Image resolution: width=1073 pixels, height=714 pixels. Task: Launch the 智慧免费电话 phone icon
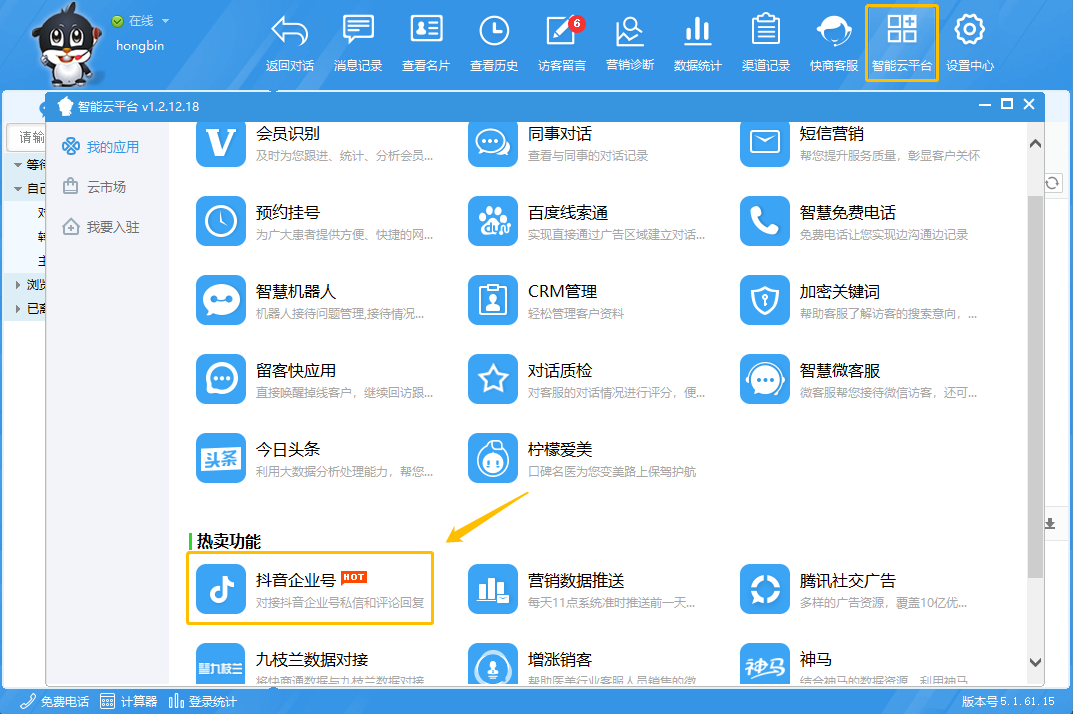tap(765, 221)
